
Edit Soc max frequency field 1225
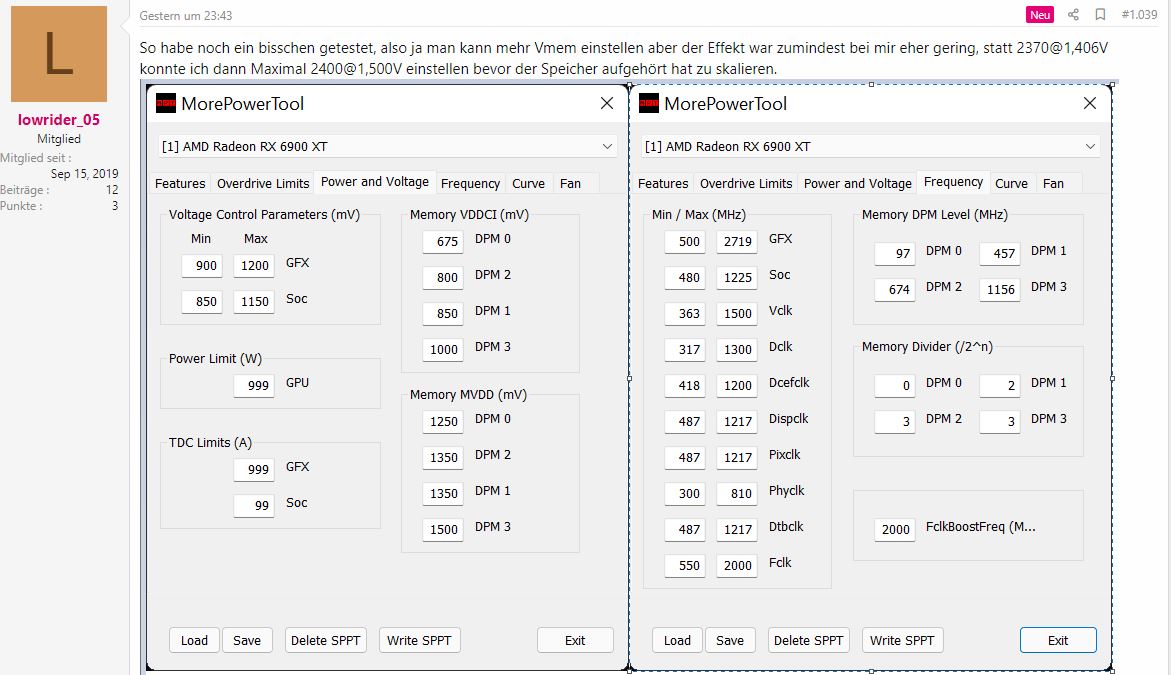click(x=737, y=277)
